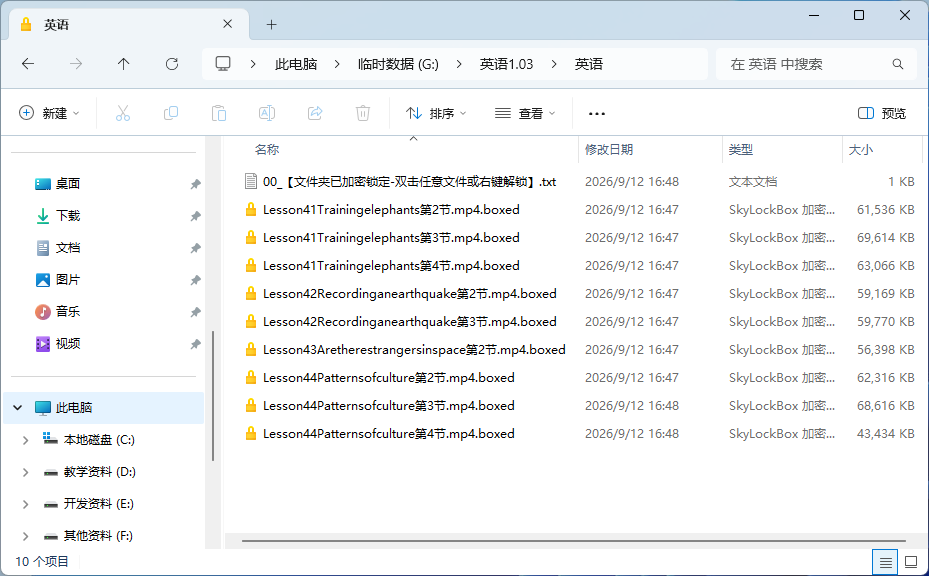The width and height of the screenshot is (929, 576).
Task: Unpin Videos (视频) using its pin icon
Action: pyautogui.click(x=195, y=344)
